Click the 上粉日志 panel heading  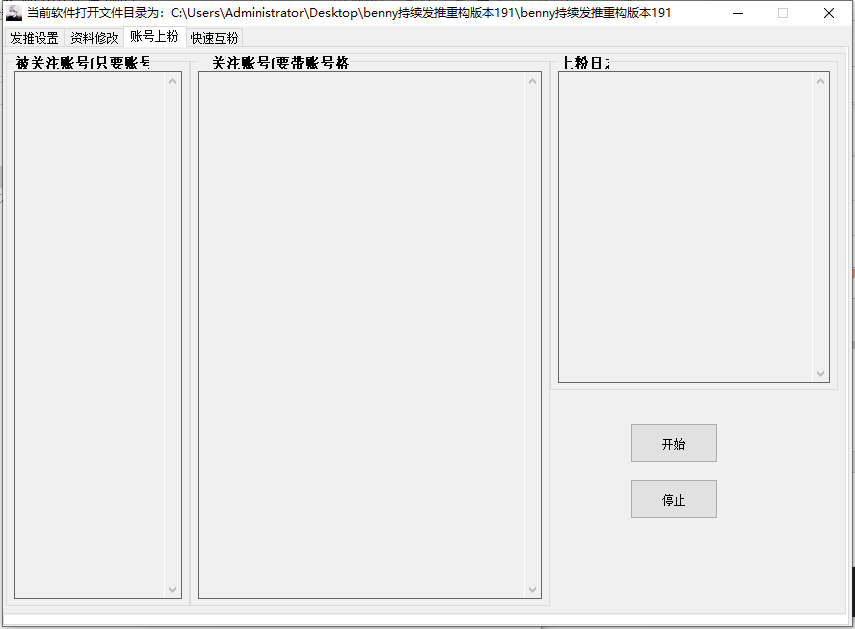(577, 61)
